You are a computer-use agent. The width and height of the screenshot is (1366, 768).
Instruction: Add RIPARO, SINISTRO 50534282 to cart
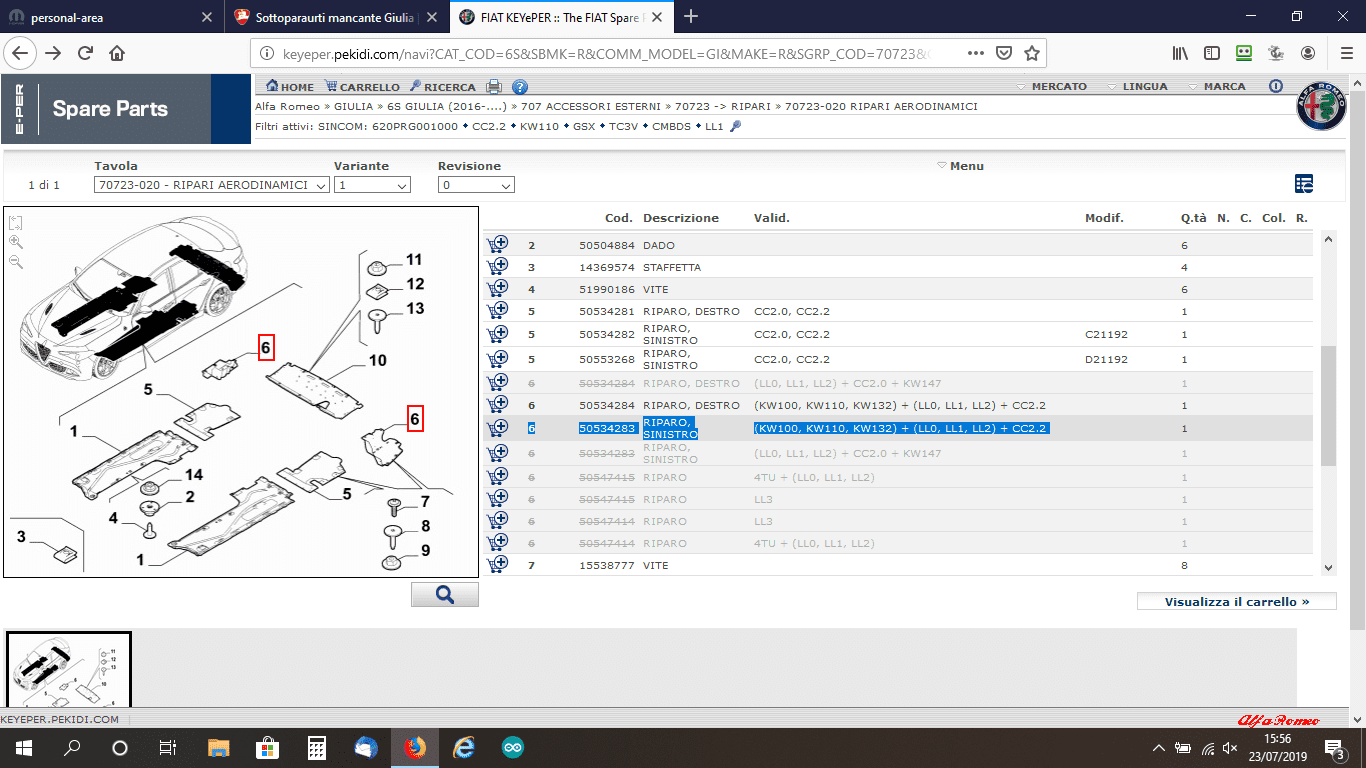pyautogui.click(x=497, y=333)
